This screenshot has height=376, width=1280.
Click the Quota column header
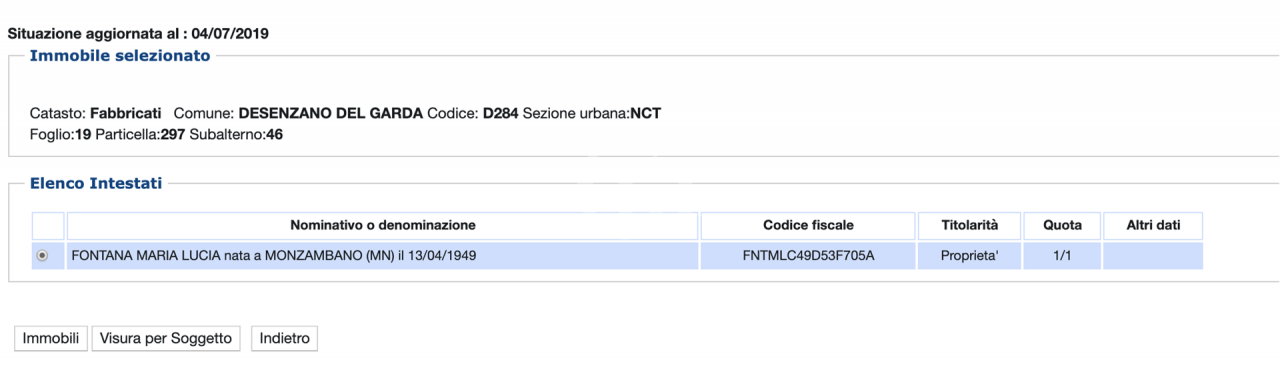[1062, 226]
